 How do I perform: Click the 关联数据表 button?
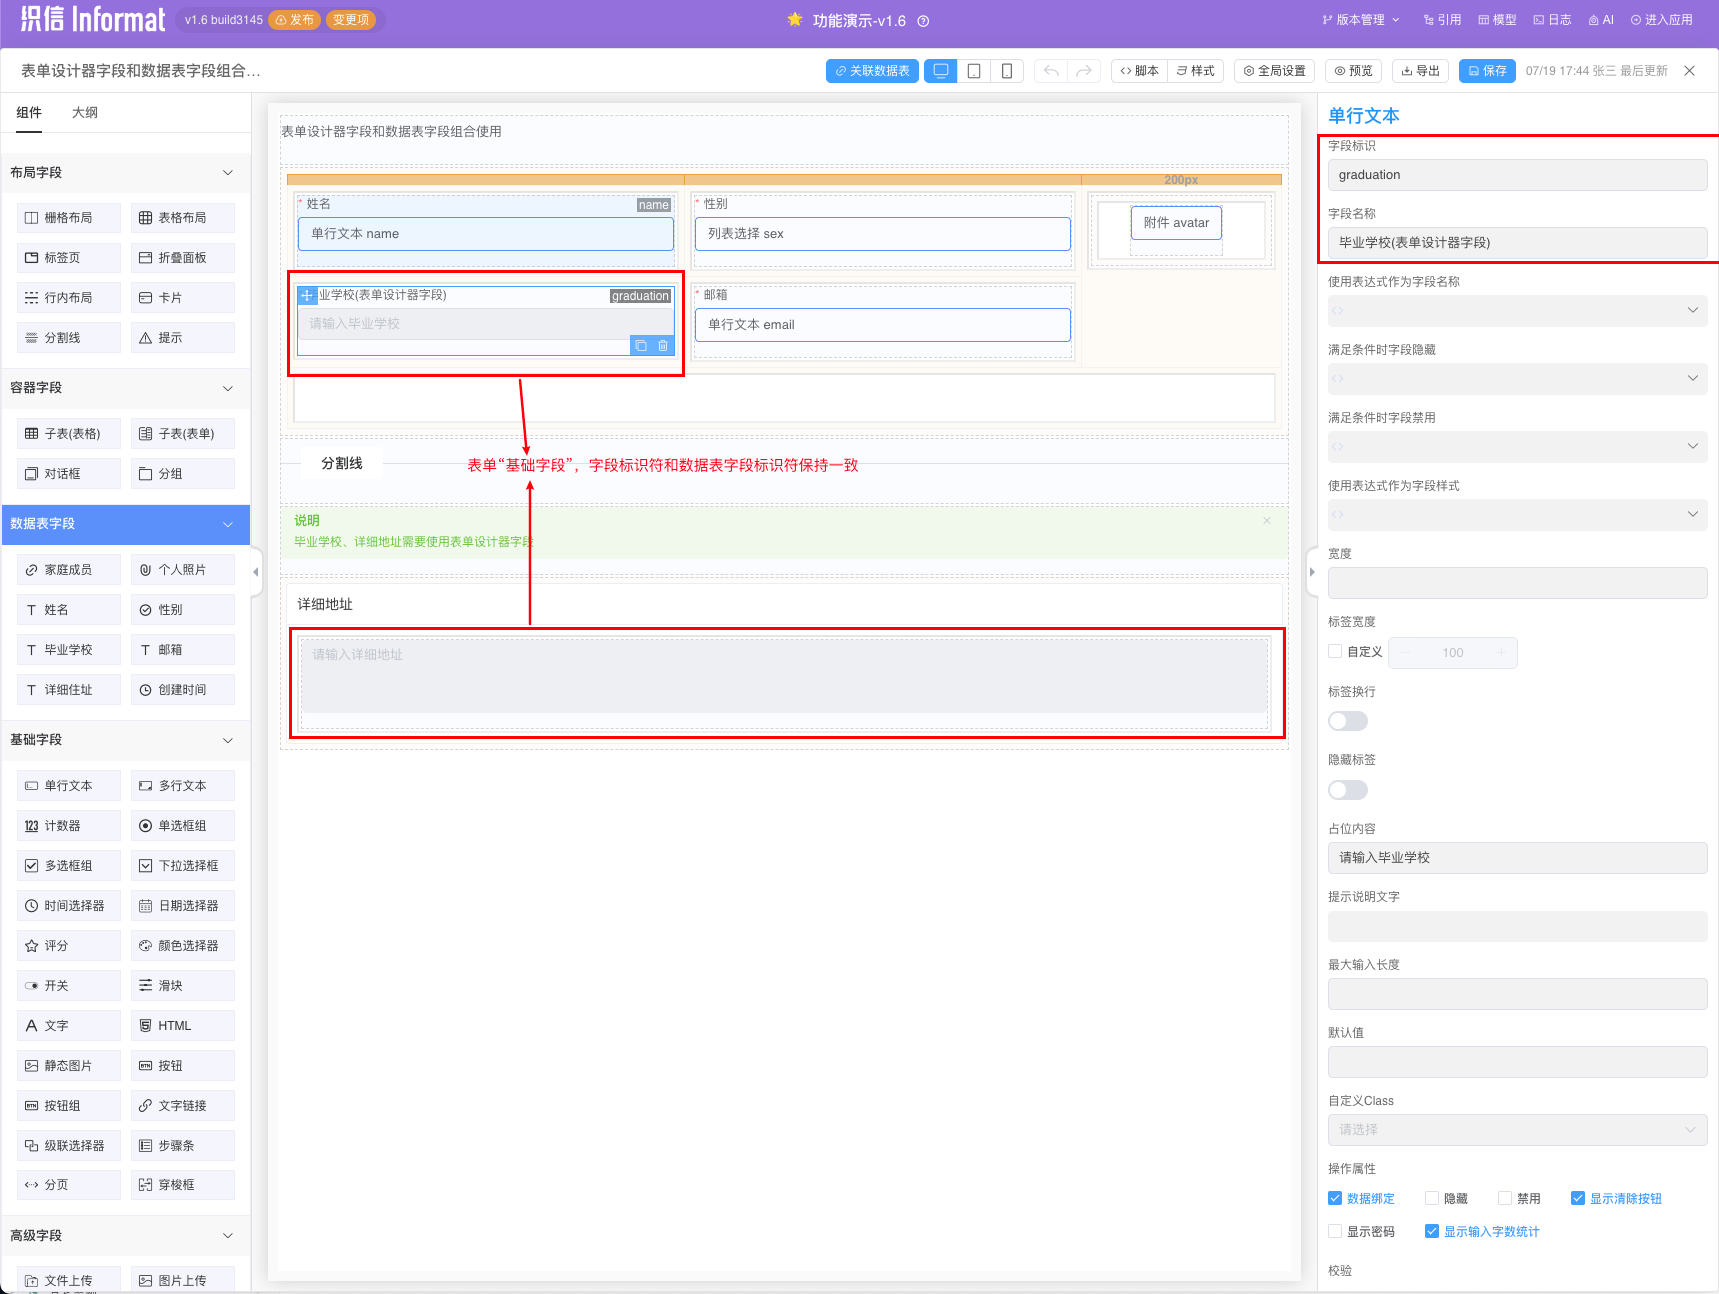[x=872, y=71]
